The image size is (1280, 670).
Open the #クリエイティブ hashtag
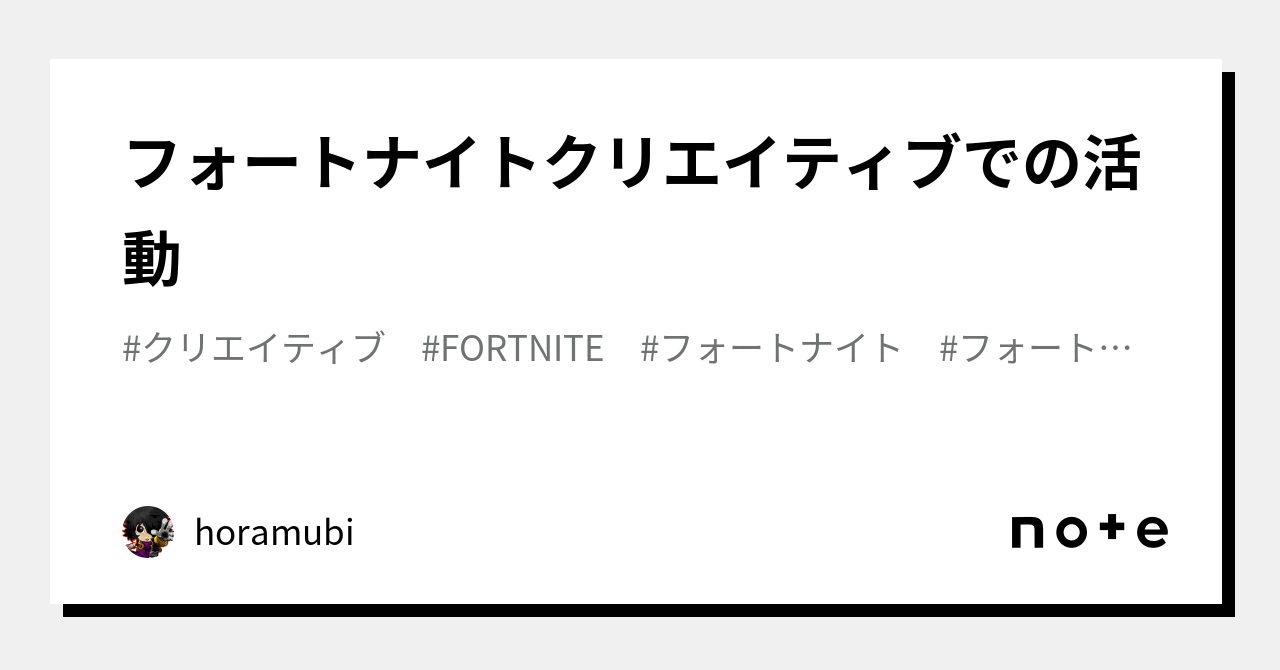pos(253,349)
